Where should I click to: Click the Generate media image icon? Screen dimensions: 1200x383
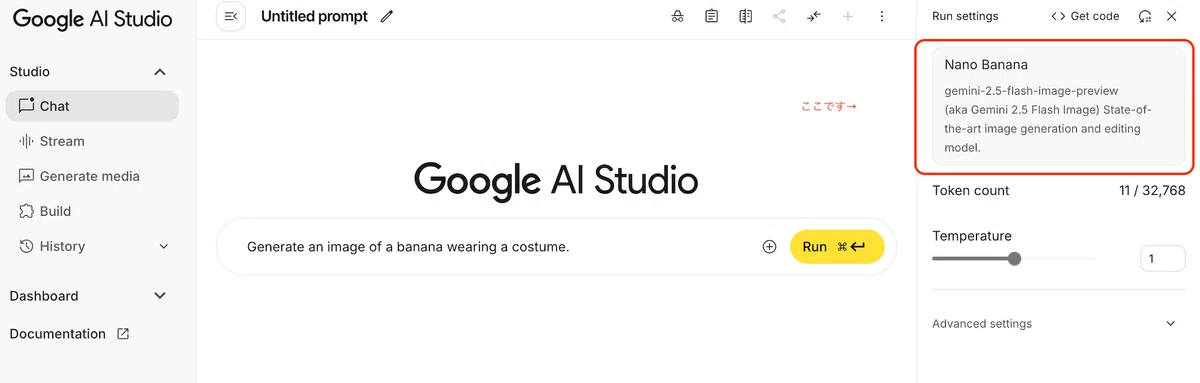point(26,176)
